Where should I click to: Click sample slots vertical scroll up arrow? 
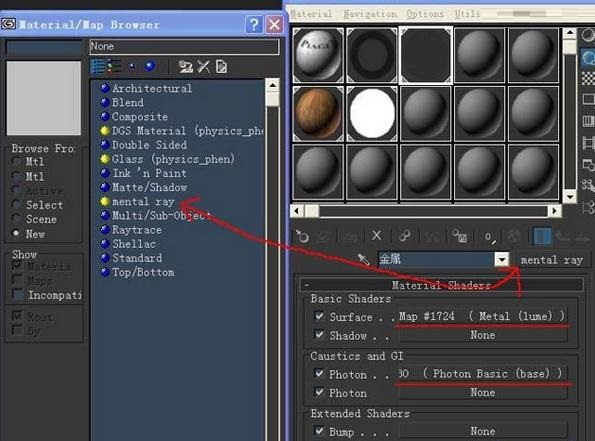(x=570, y=33)
